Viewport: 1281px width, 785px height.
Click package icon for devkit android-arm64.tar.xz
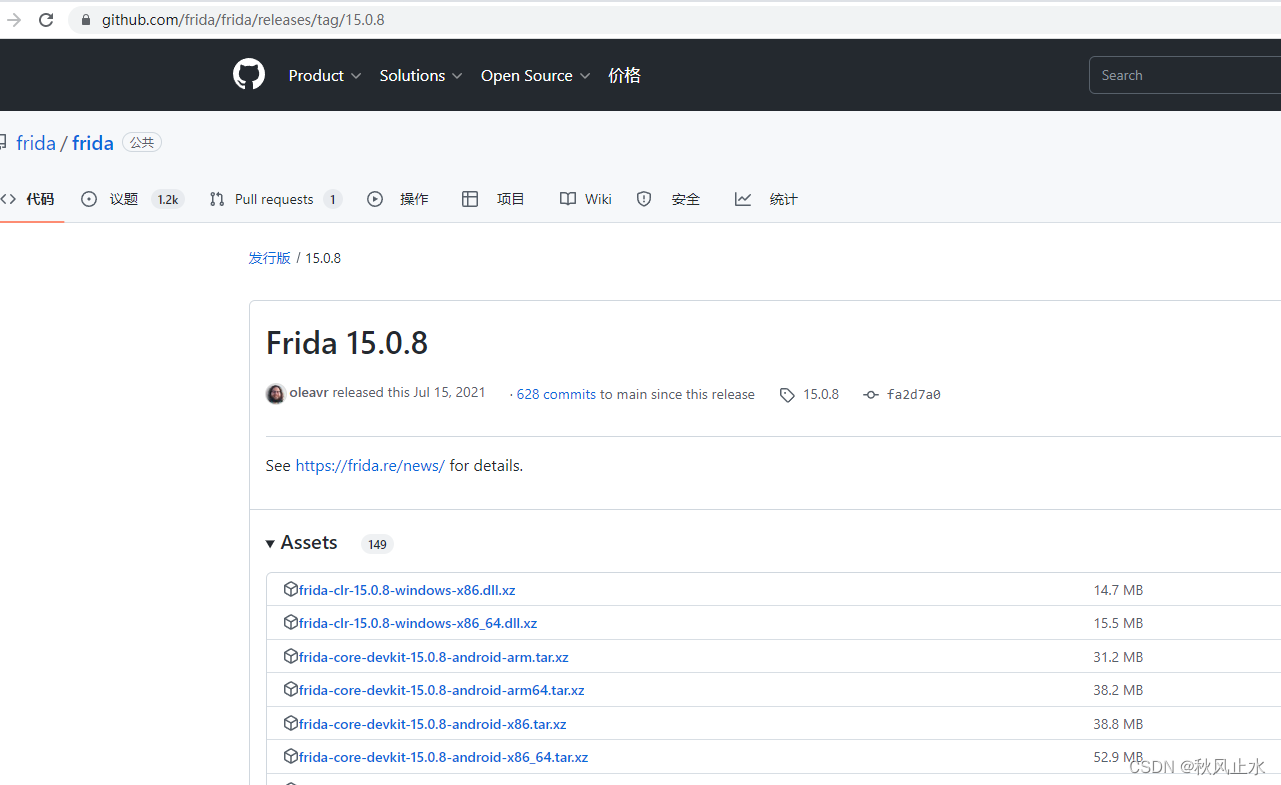tap(291, 689)
